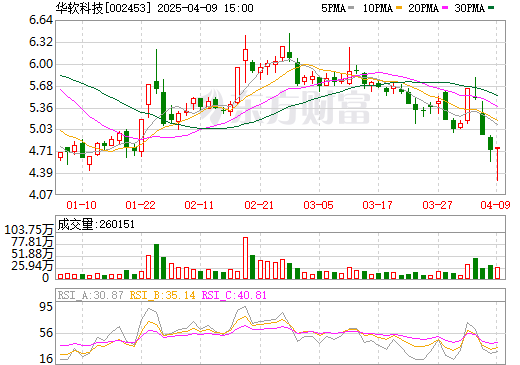Screen dimensions: 520x365
Task: Click the 02-11 date label
Action: click(199, 205)
